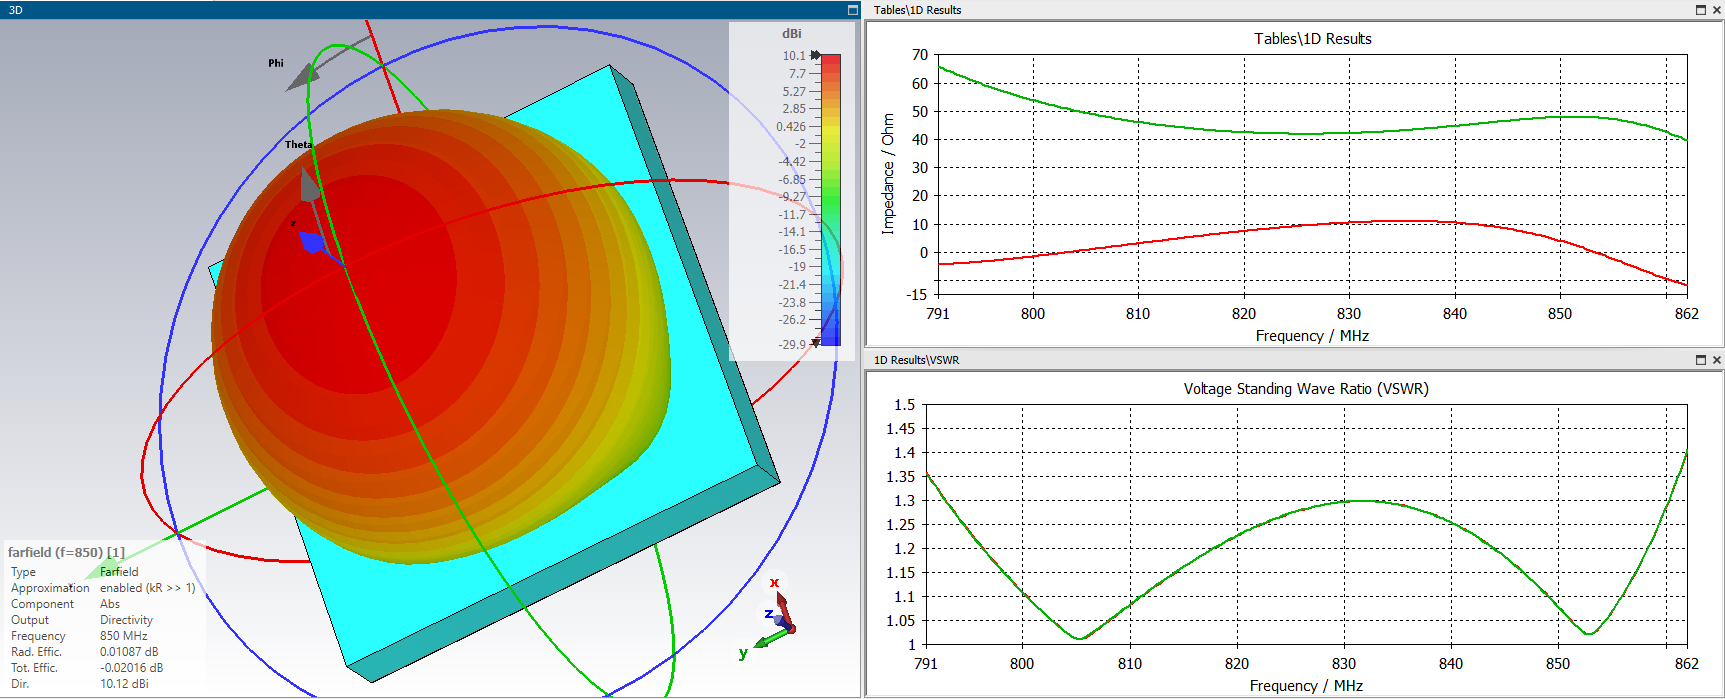1725x699 pixels.
Task: Click the Voltage Standing Wave Ratio (VSWR) title
Action: 1306,389
